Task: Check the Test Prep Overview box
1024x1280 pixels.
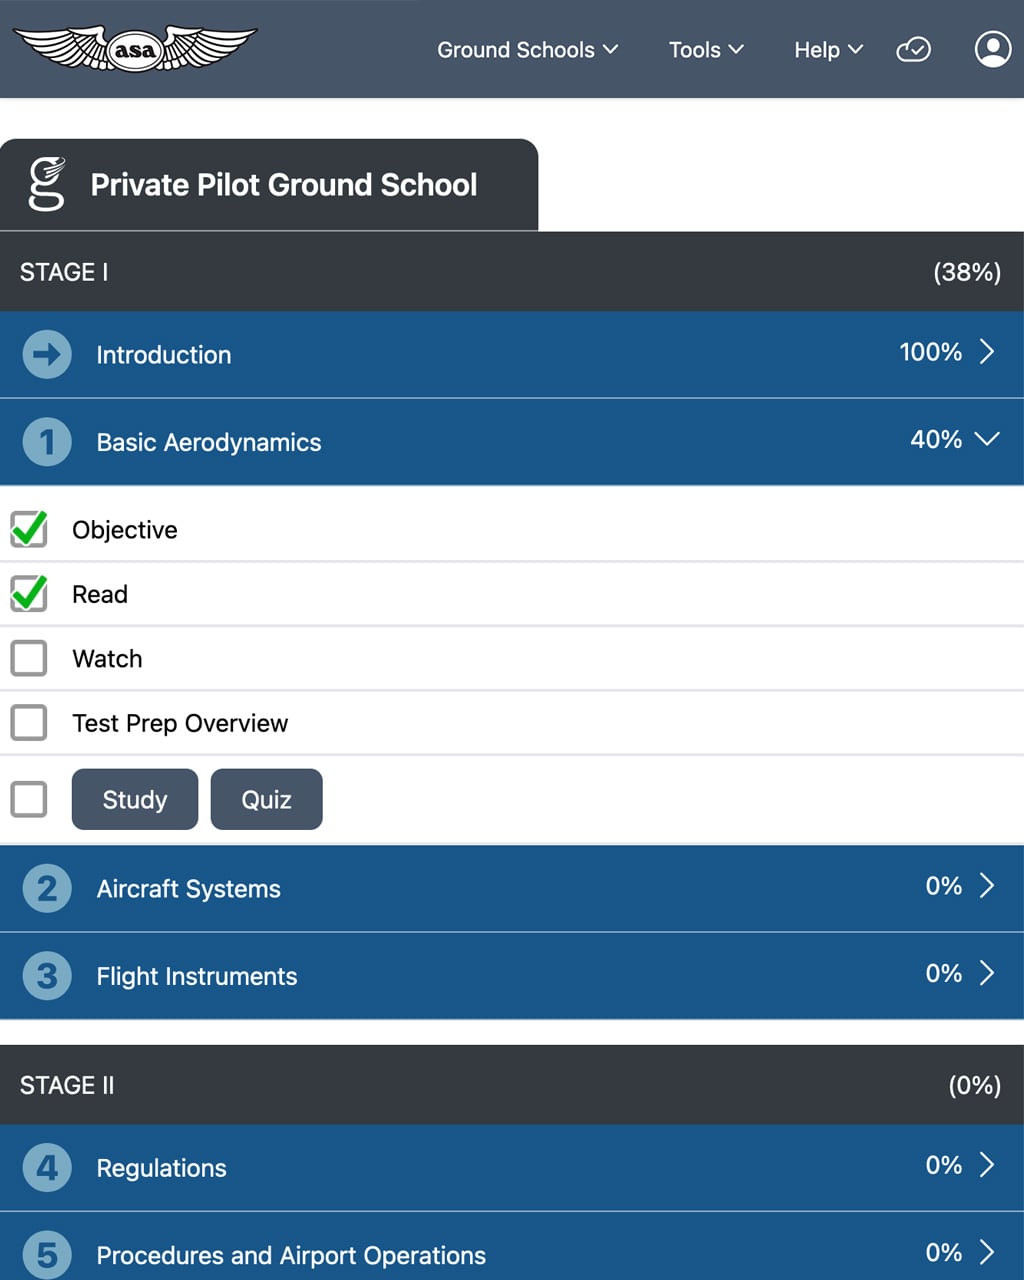Action: tap(29, 722)
